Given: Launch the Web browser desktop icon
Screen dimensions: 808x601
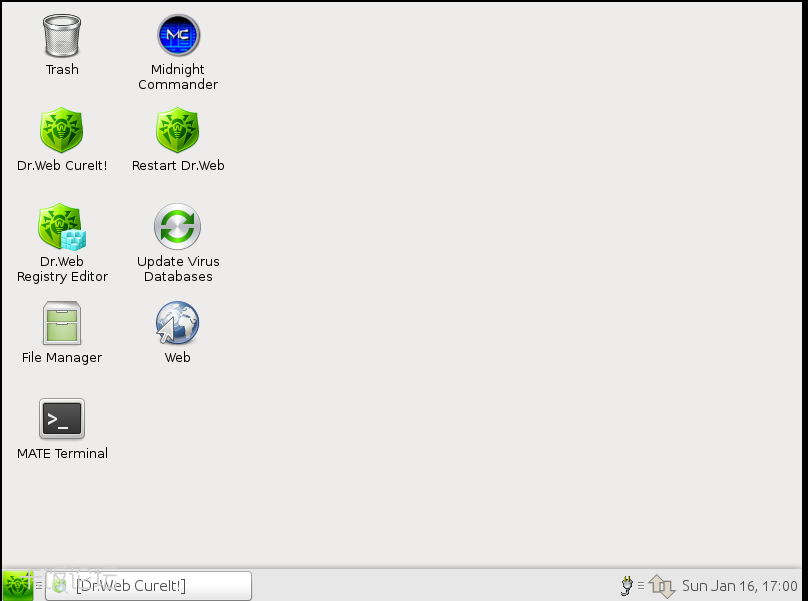Looking at the screenshot, I should pyautogui.click(x=178, y=323).
